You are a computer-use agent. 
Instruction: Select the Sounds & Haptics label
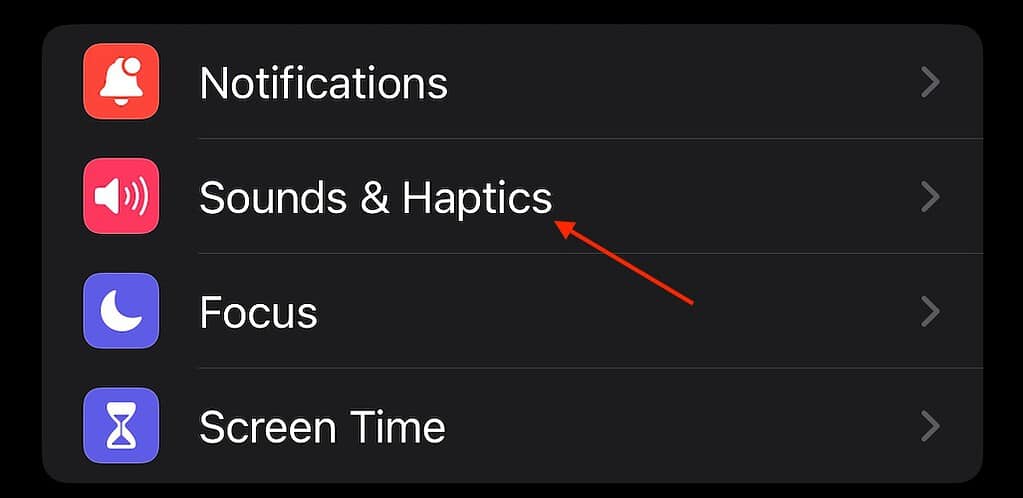coord(376,198)
